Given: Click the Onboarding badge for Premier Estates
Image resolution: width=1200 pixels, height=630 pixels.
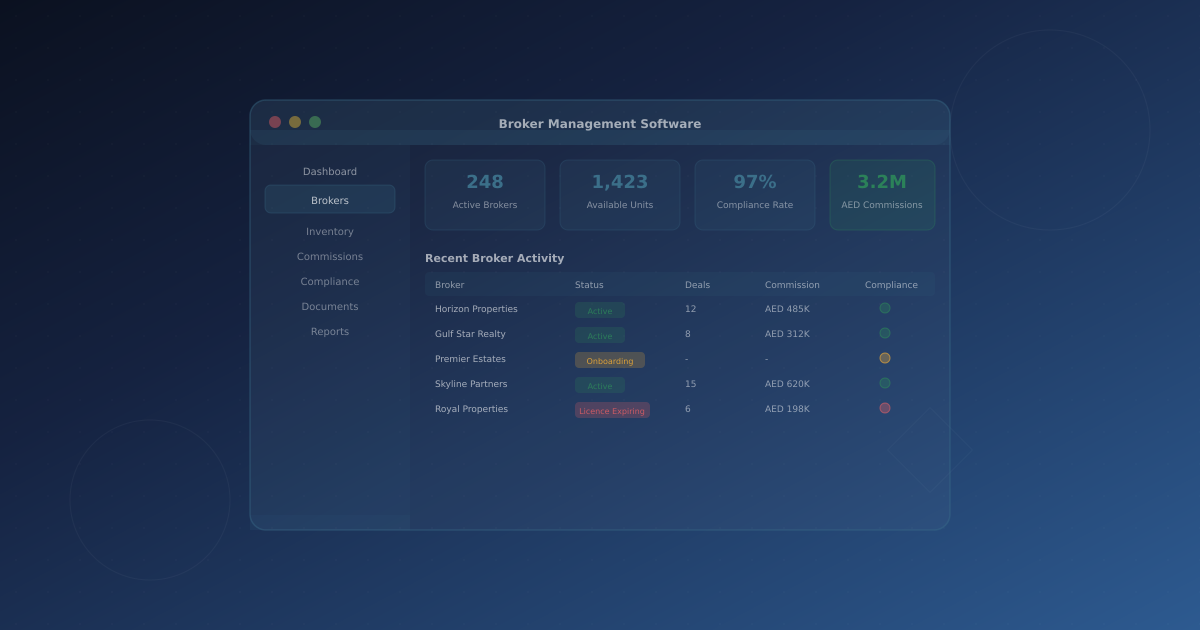Looking at the screenshot, I should pos(609,360).
